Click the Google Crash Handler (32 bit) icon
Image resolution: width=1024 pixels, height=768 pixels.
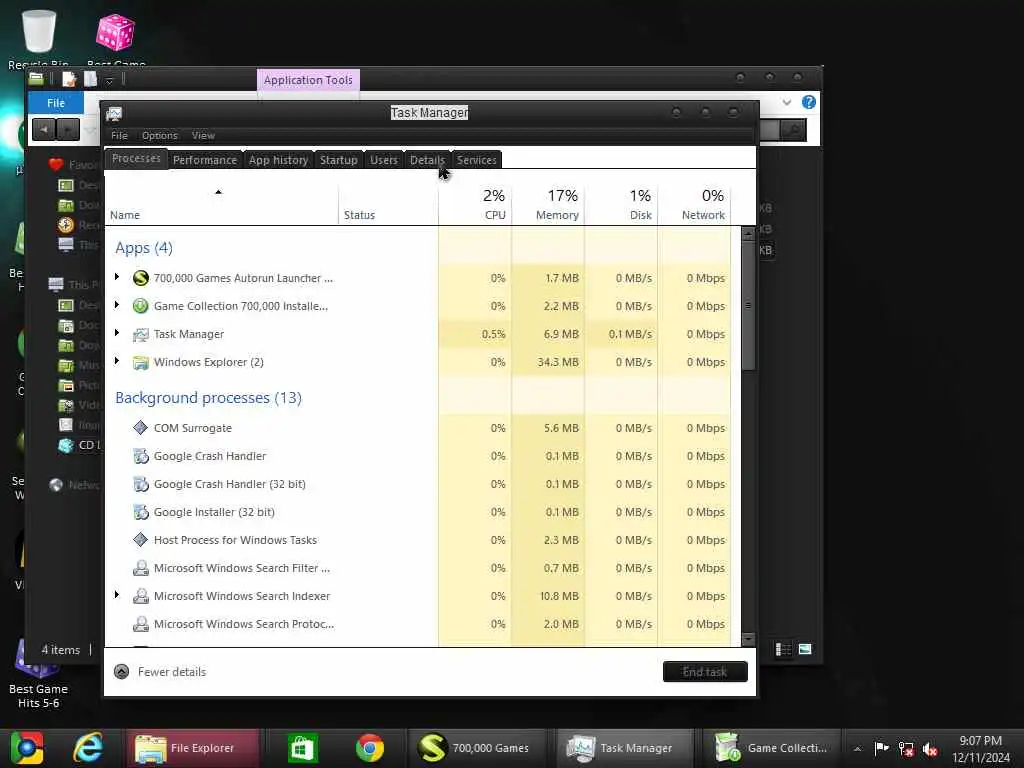click(x=140, y=485)
